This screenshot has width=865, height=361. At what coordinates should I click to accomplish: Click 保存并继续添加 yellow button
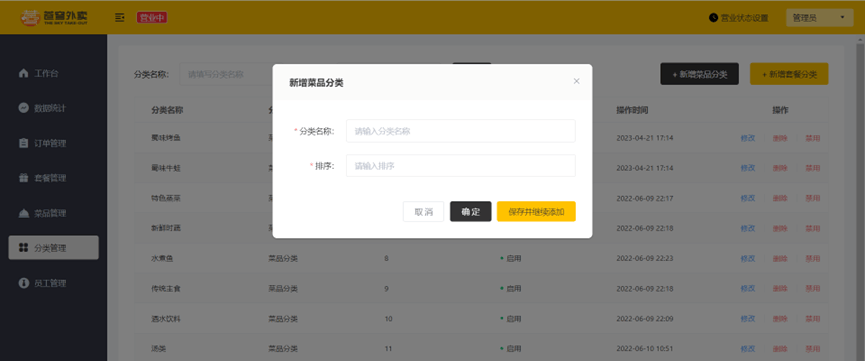point(536,211)
